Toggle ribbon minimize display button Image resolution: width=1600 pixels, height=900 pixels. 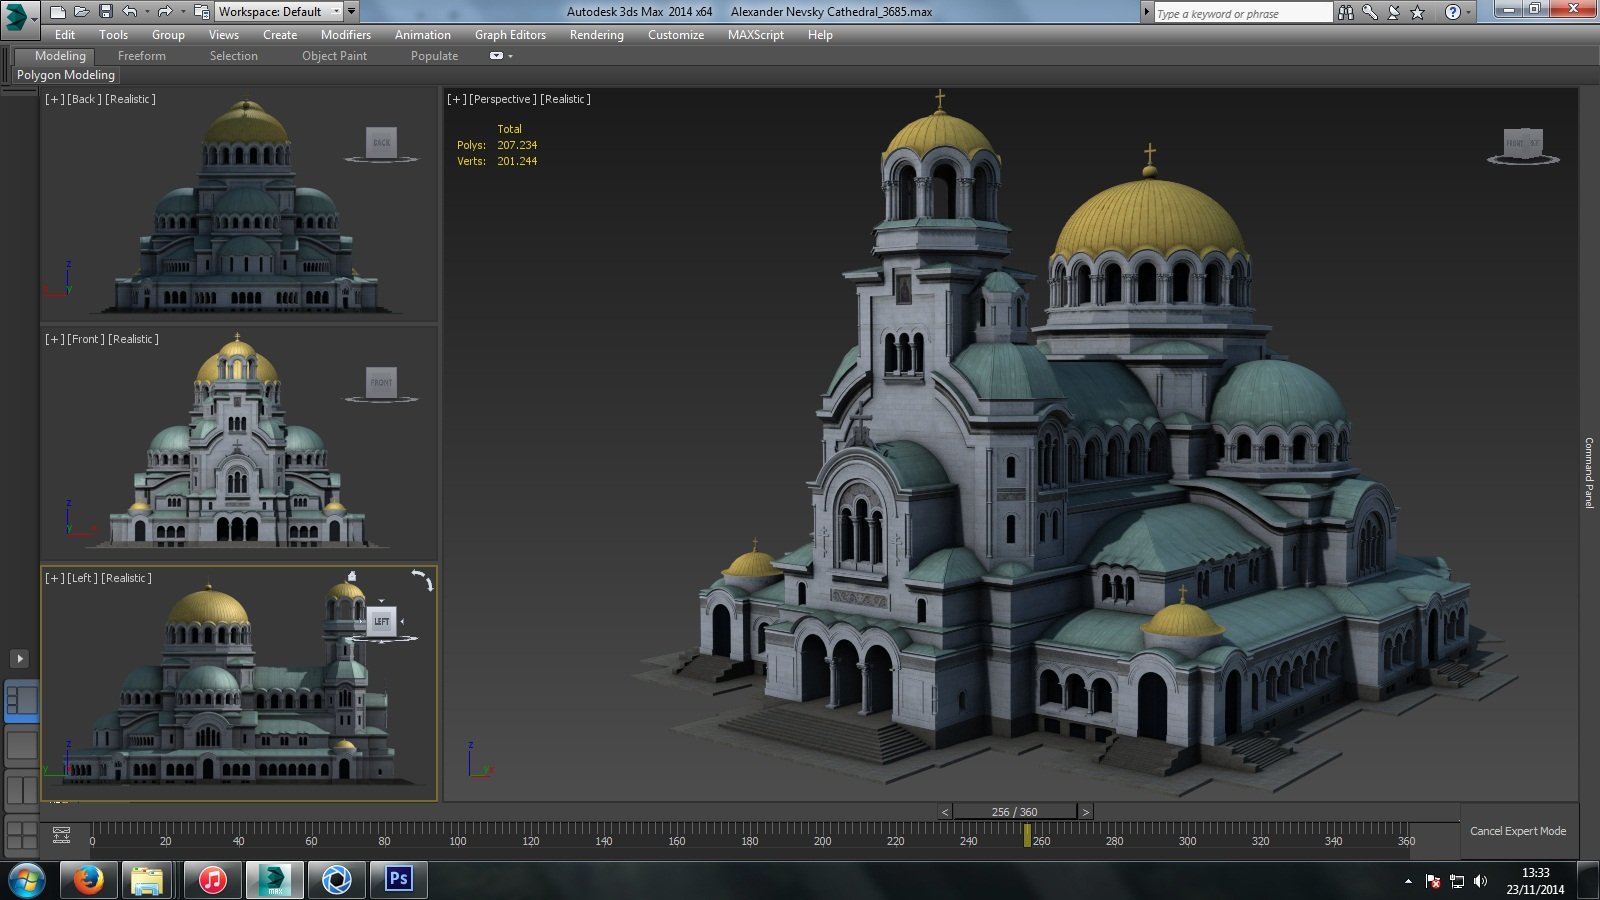pos(496,56)
